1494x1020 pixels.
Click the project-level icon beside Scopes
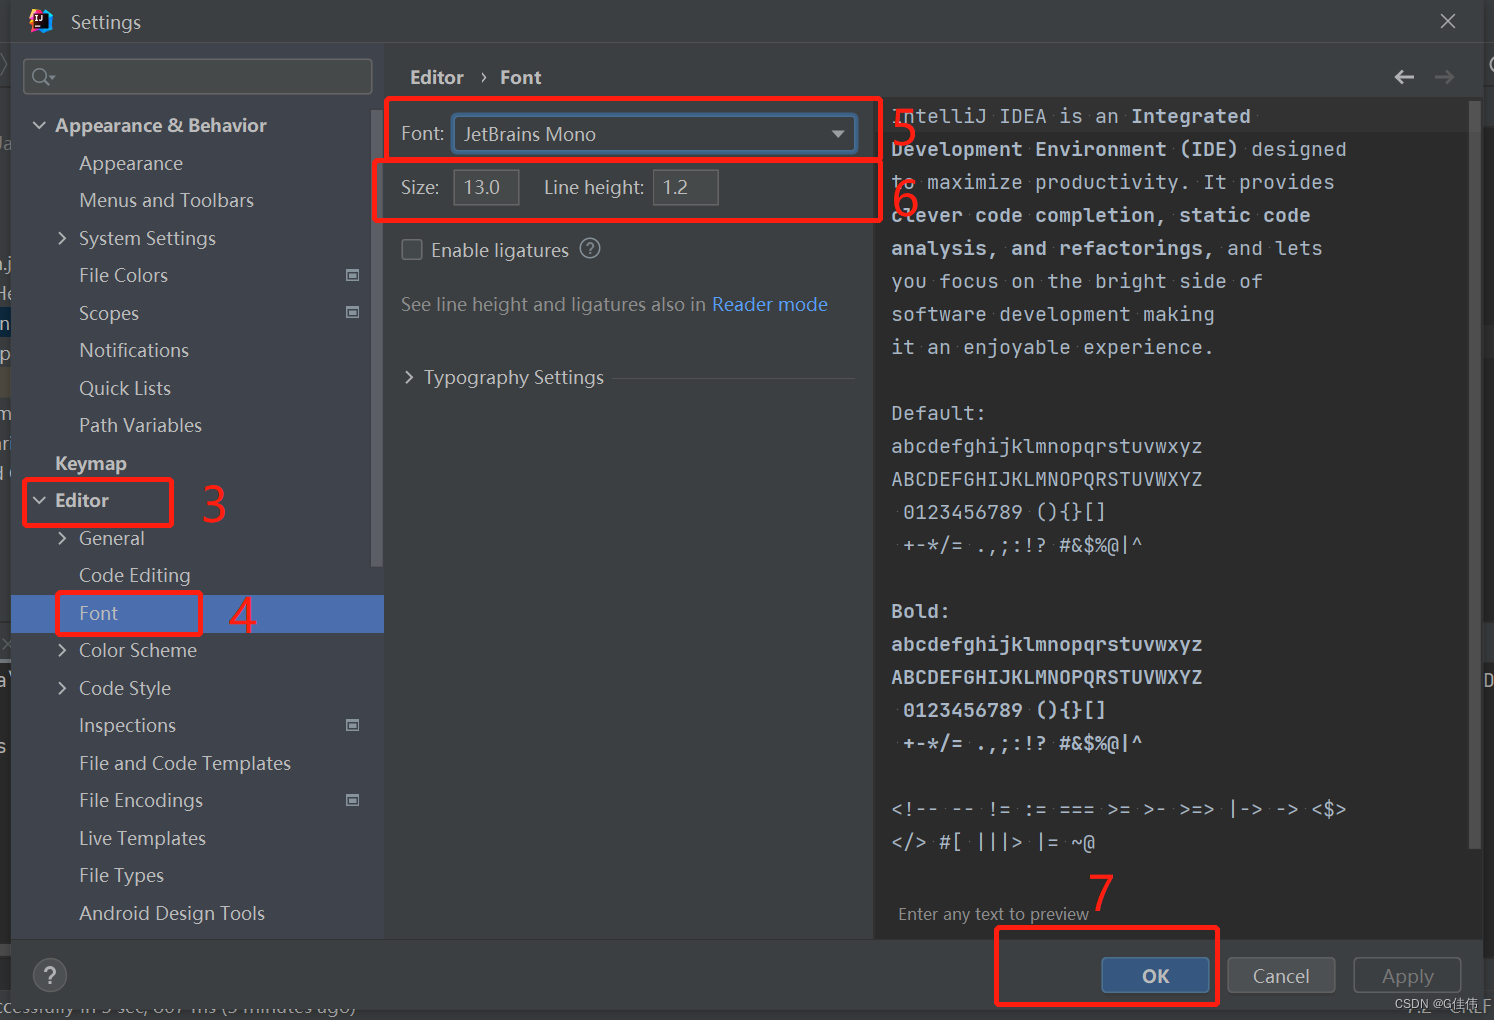click(x=352, y=312)
